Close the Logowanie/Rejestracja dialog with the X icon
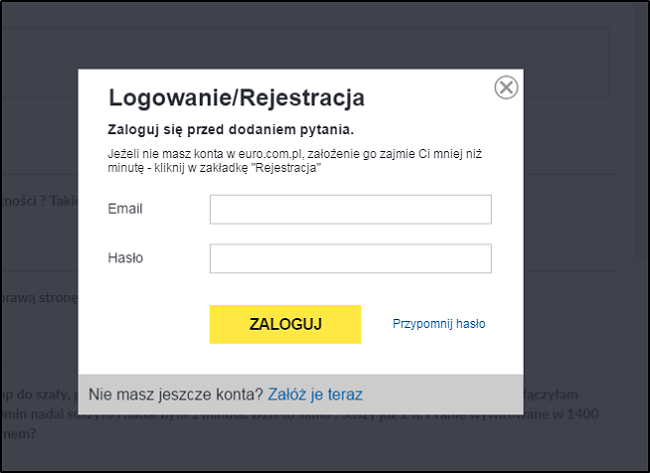The width and height of the screenshot is (650, 473). pyautogui.click(x=506, y=88)
